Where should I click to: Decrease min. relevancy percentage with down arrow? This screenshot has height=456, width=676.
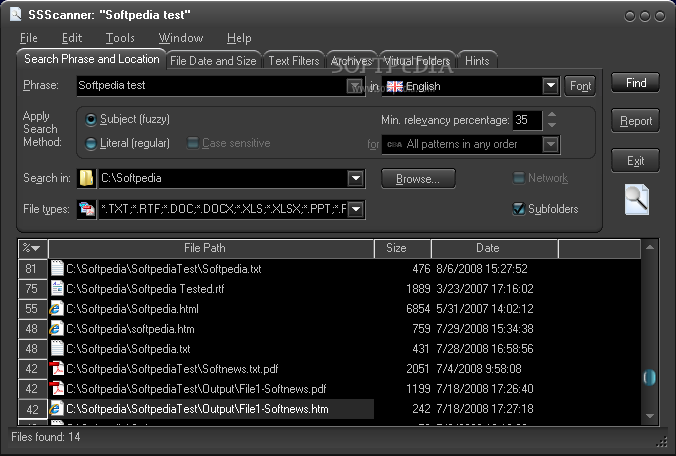tap(552, 125)
